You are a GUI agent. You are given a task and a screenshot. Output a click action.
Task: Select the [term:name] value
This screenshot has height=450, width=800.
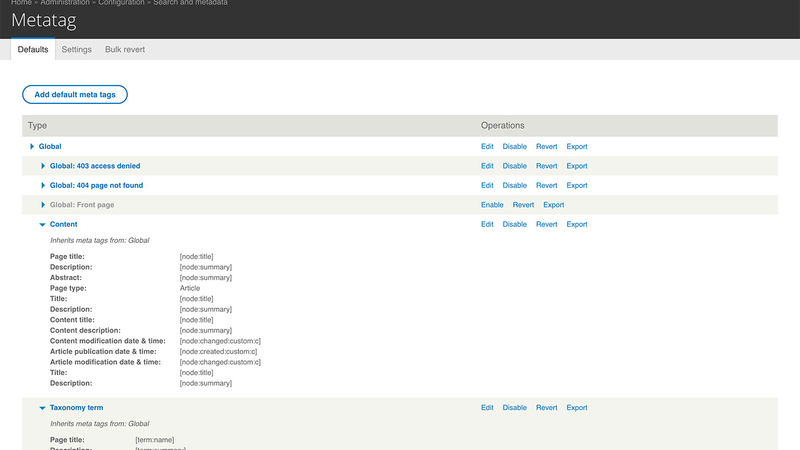click(155, 440)
